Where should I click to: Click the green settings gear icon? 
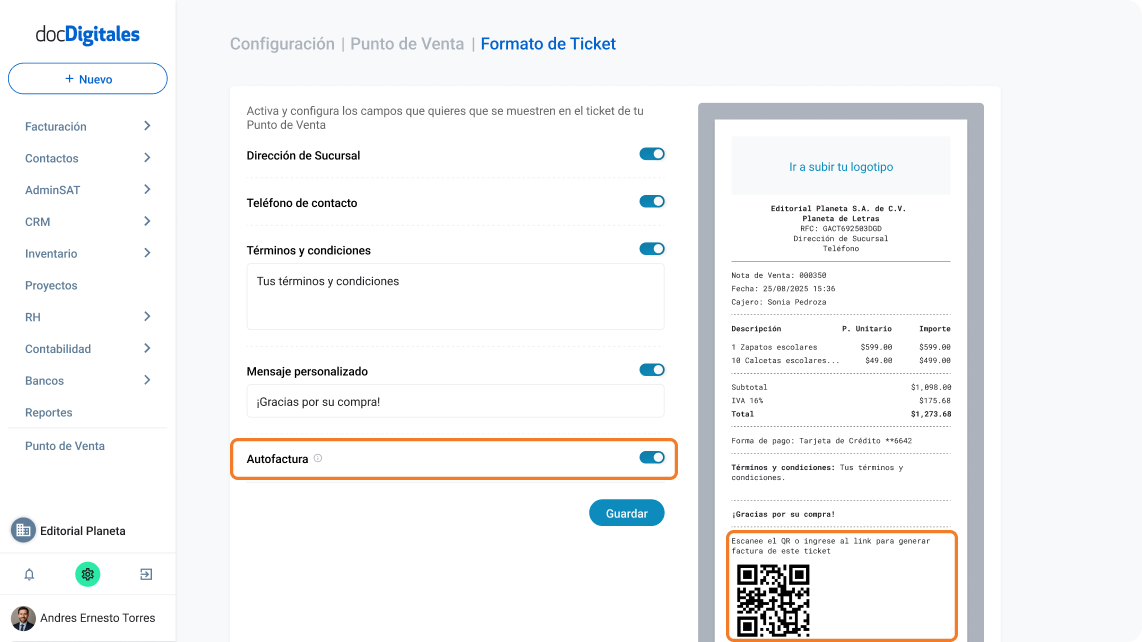coord(87,574)
